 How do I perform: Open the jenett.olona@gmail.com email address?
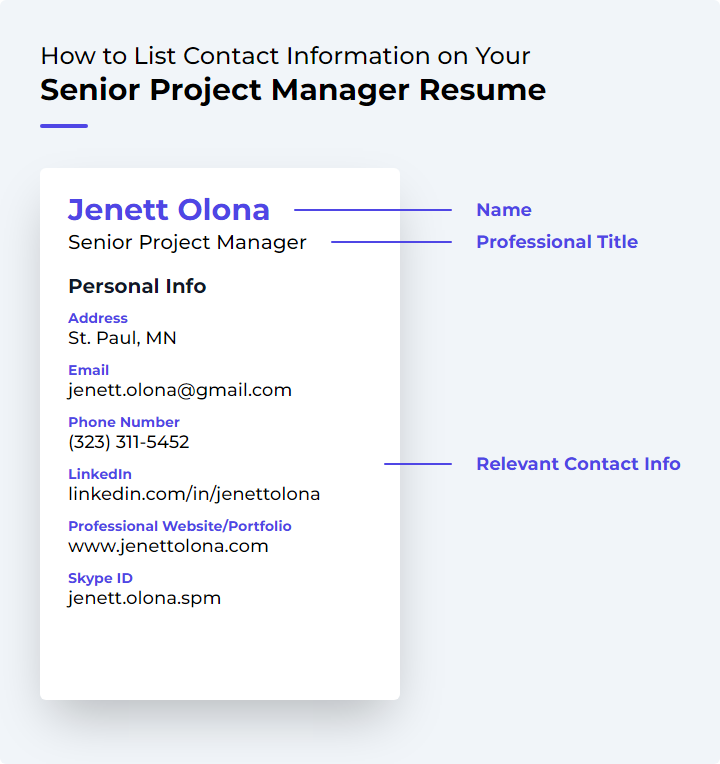180,391
